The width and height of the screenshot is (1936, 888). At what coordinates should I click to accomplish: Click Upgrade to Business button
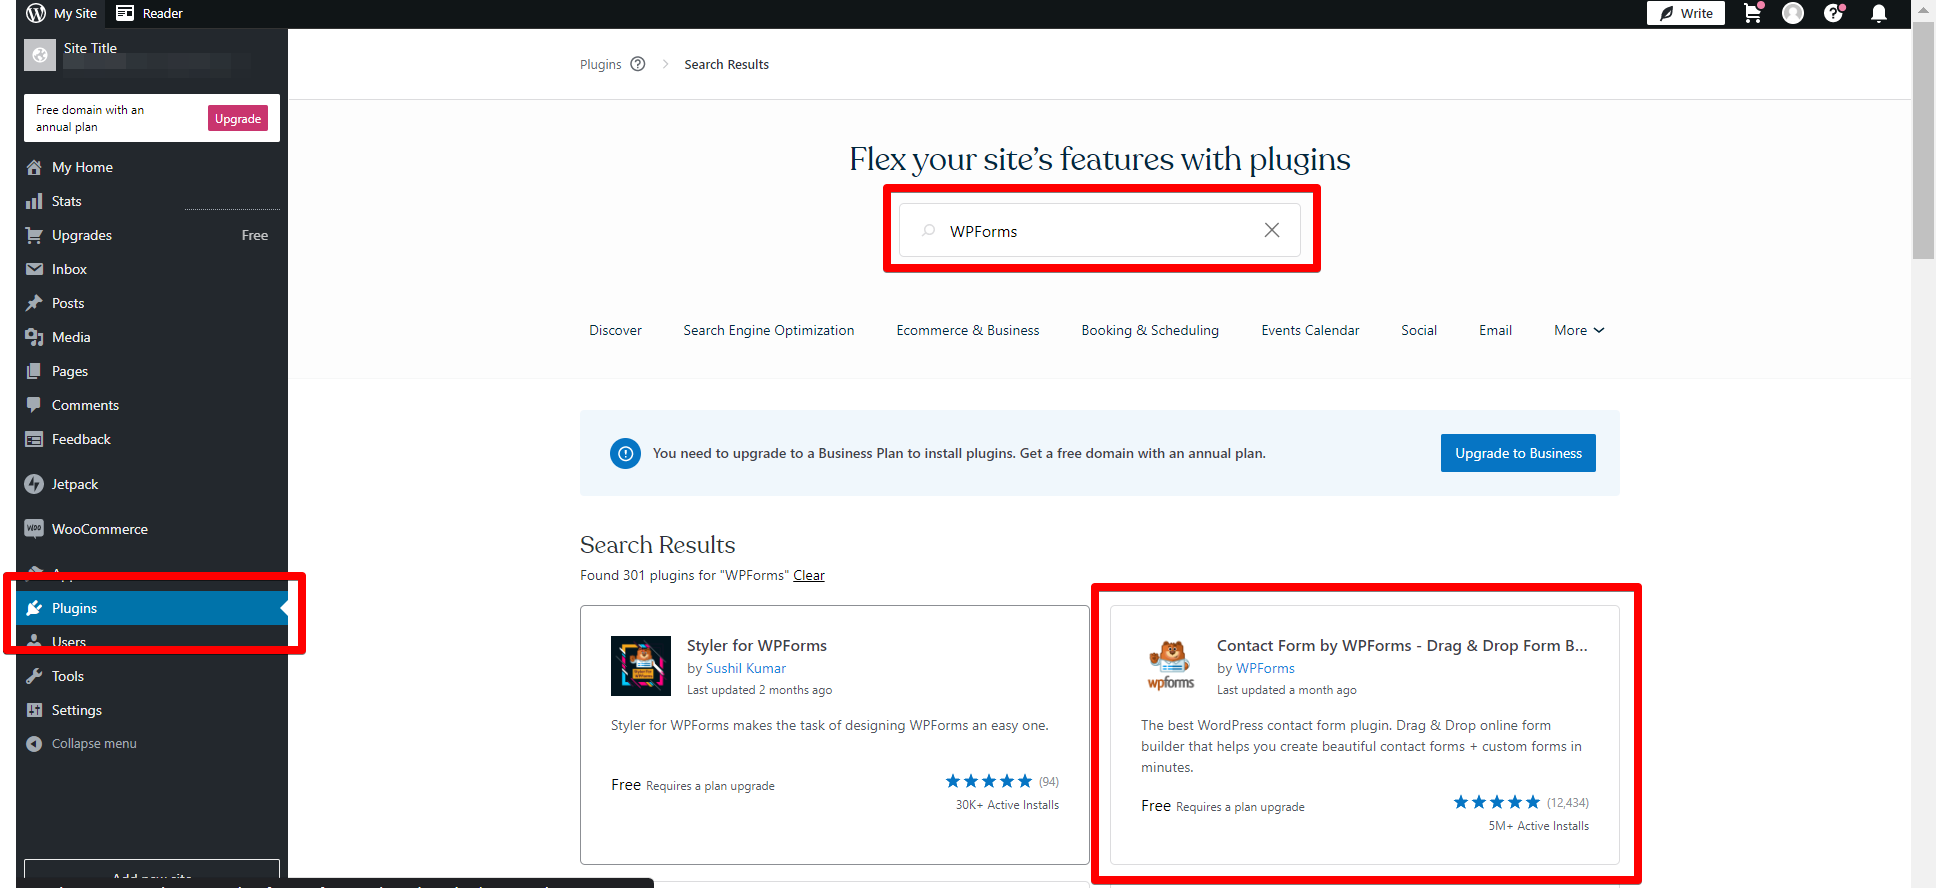pyautogui.click(x=1518, y=453)
